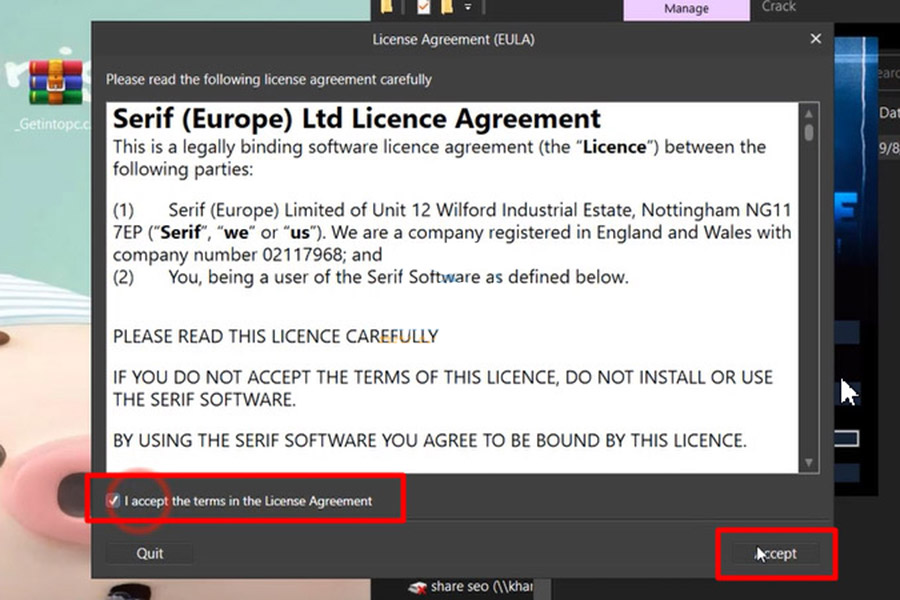The width and height of the screenshot is (900, 600).
Task: Click the Properties checkmark icon in Explorer toolbar
Action: point(424,7)
